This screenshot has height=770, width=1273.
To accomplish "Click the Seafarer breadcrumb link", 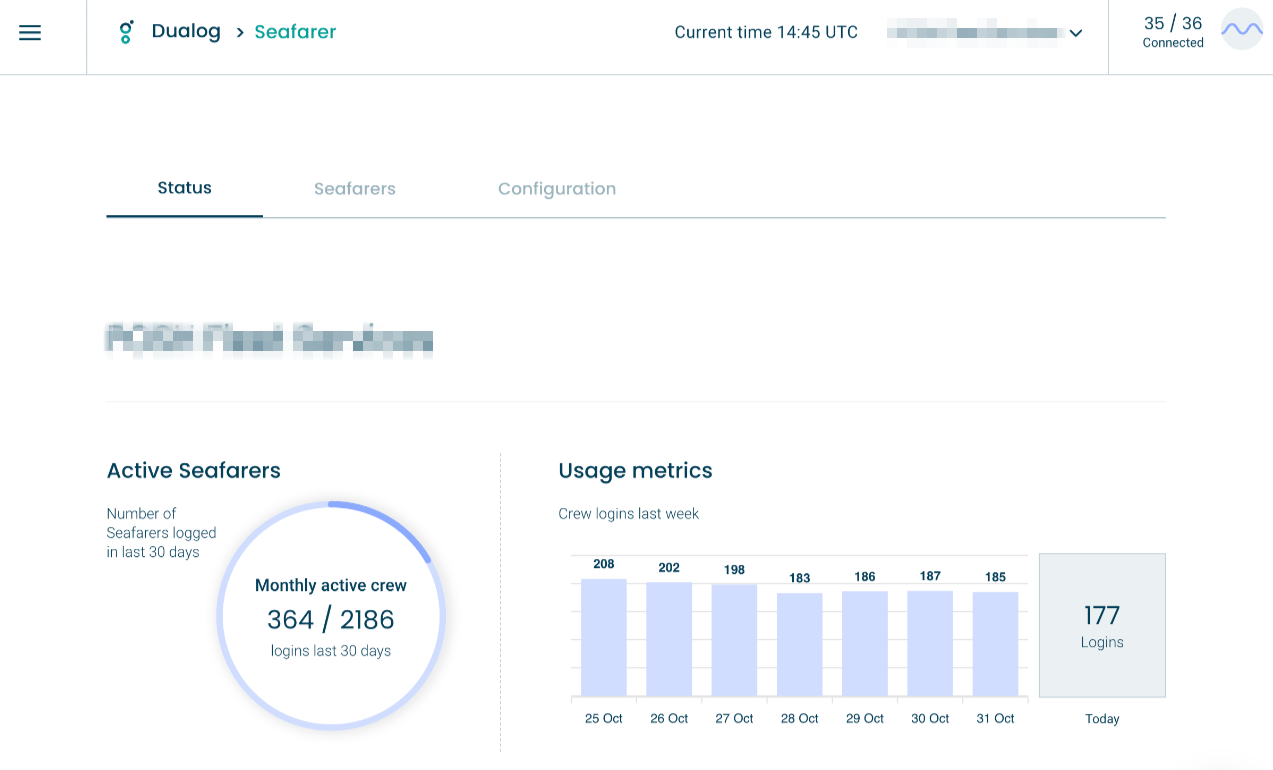I will (295, 32).
